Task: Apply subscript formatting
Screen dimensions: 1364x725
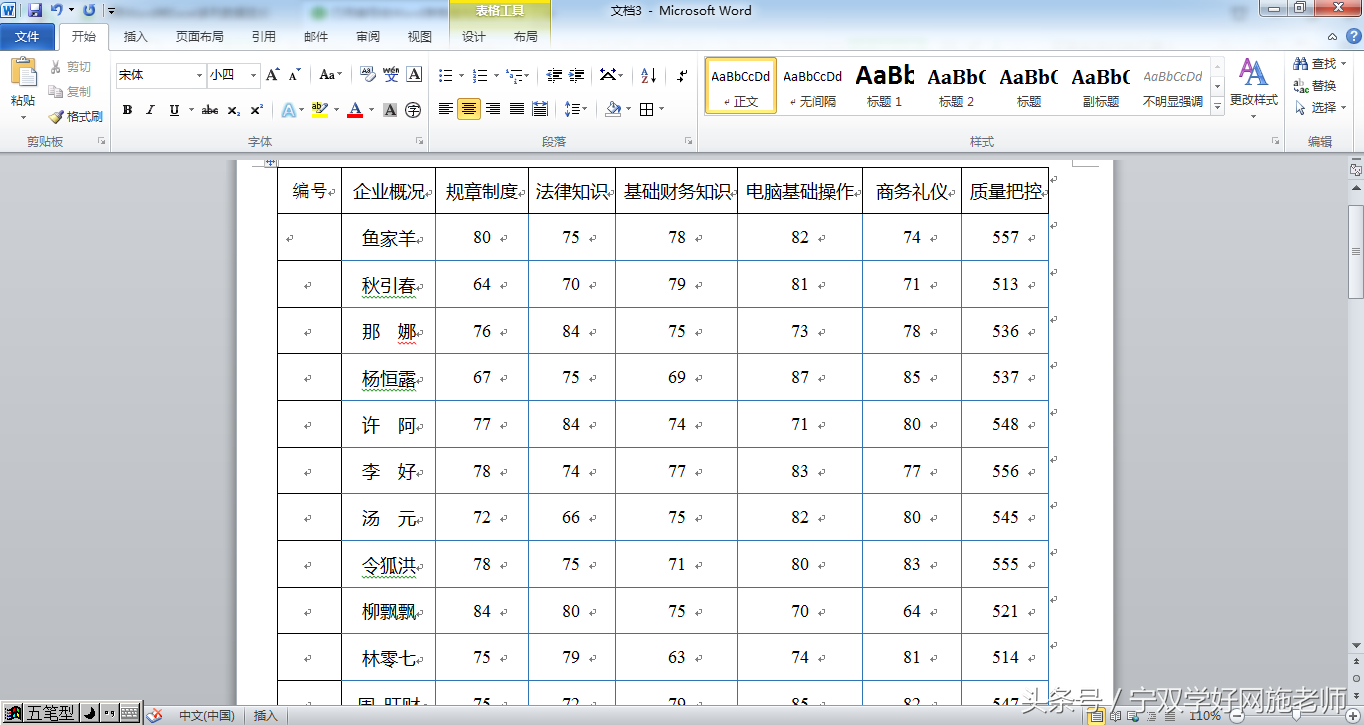Action: 233,110
